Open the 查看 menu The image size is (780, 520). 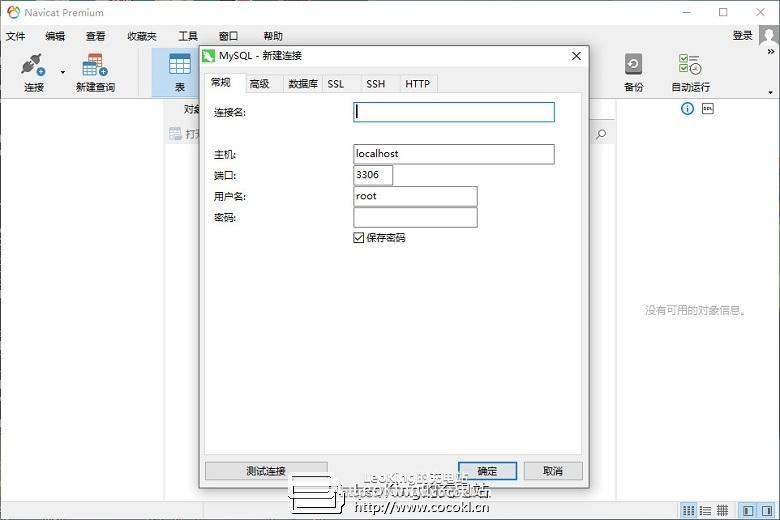coord(96,36)
